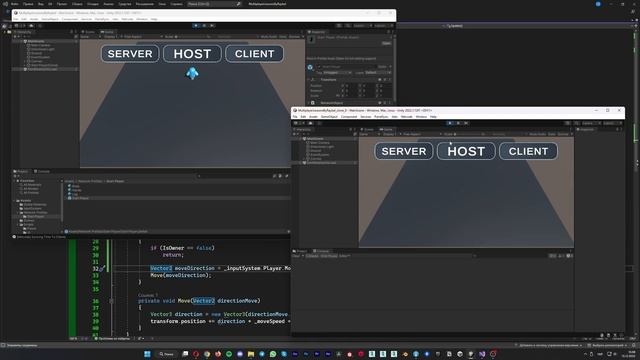This screenshot has width=640, height=360.
Task: Click Step button in left Unity window
Action: click(x=212, y=25)
